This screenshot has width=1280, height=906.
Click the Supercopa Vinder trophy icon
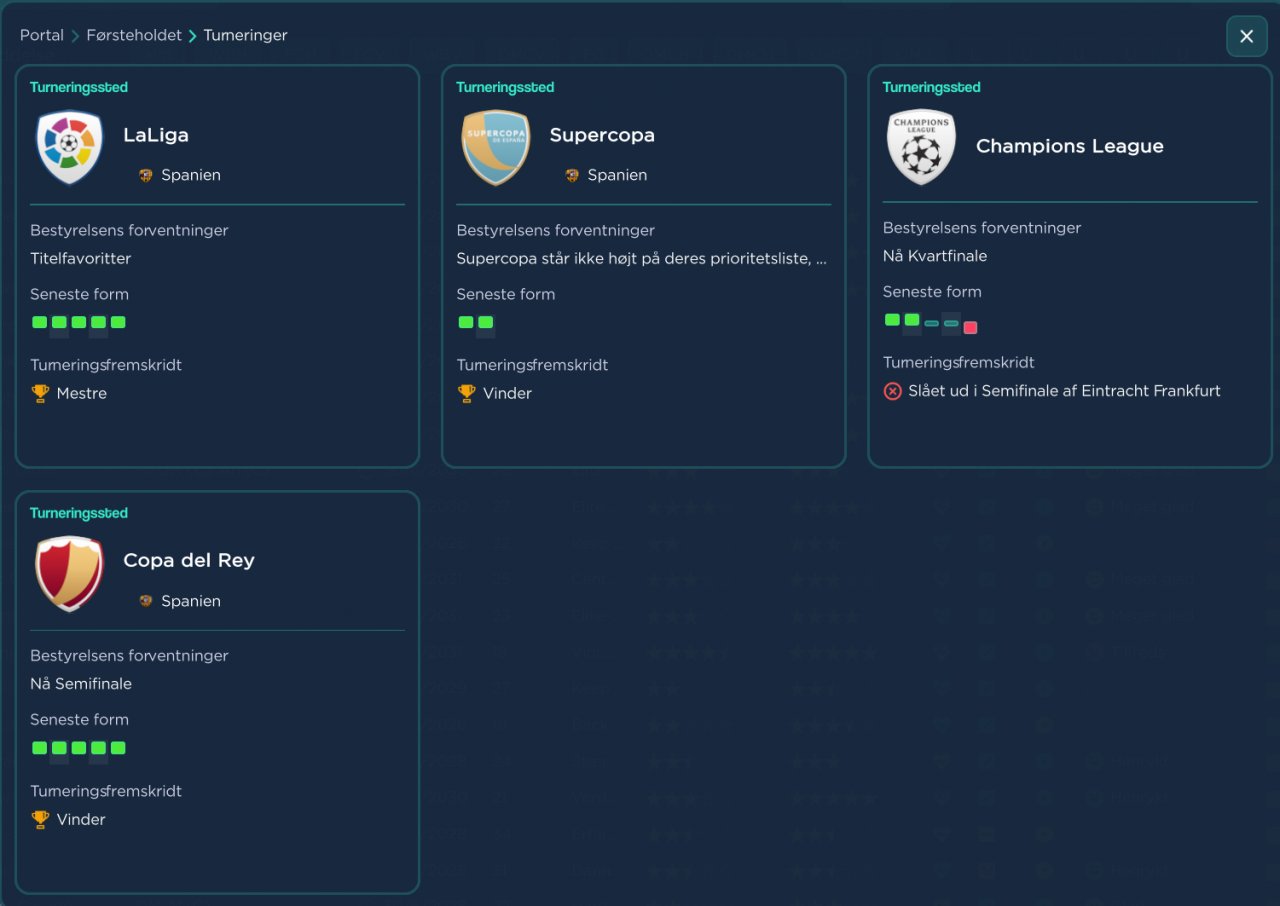pos(466,393)
